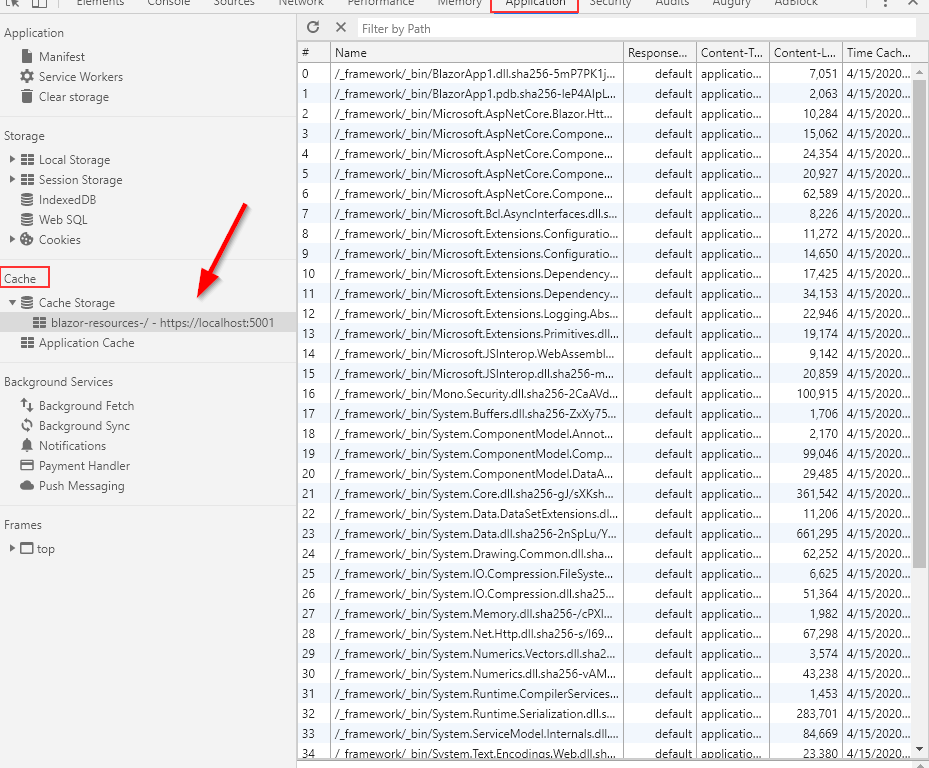Open the Manifest section
The width and height of the screenshot is (929, 768).
61,57
